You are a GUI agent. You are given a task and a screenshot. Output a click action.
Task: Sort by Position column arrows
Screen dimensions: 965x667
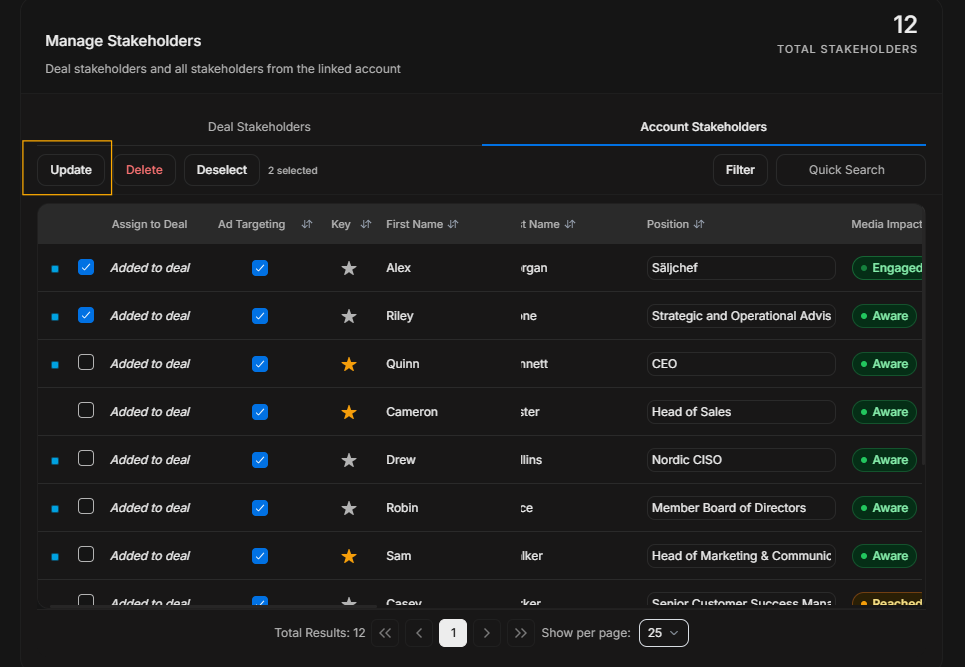[x=699, y=225]
